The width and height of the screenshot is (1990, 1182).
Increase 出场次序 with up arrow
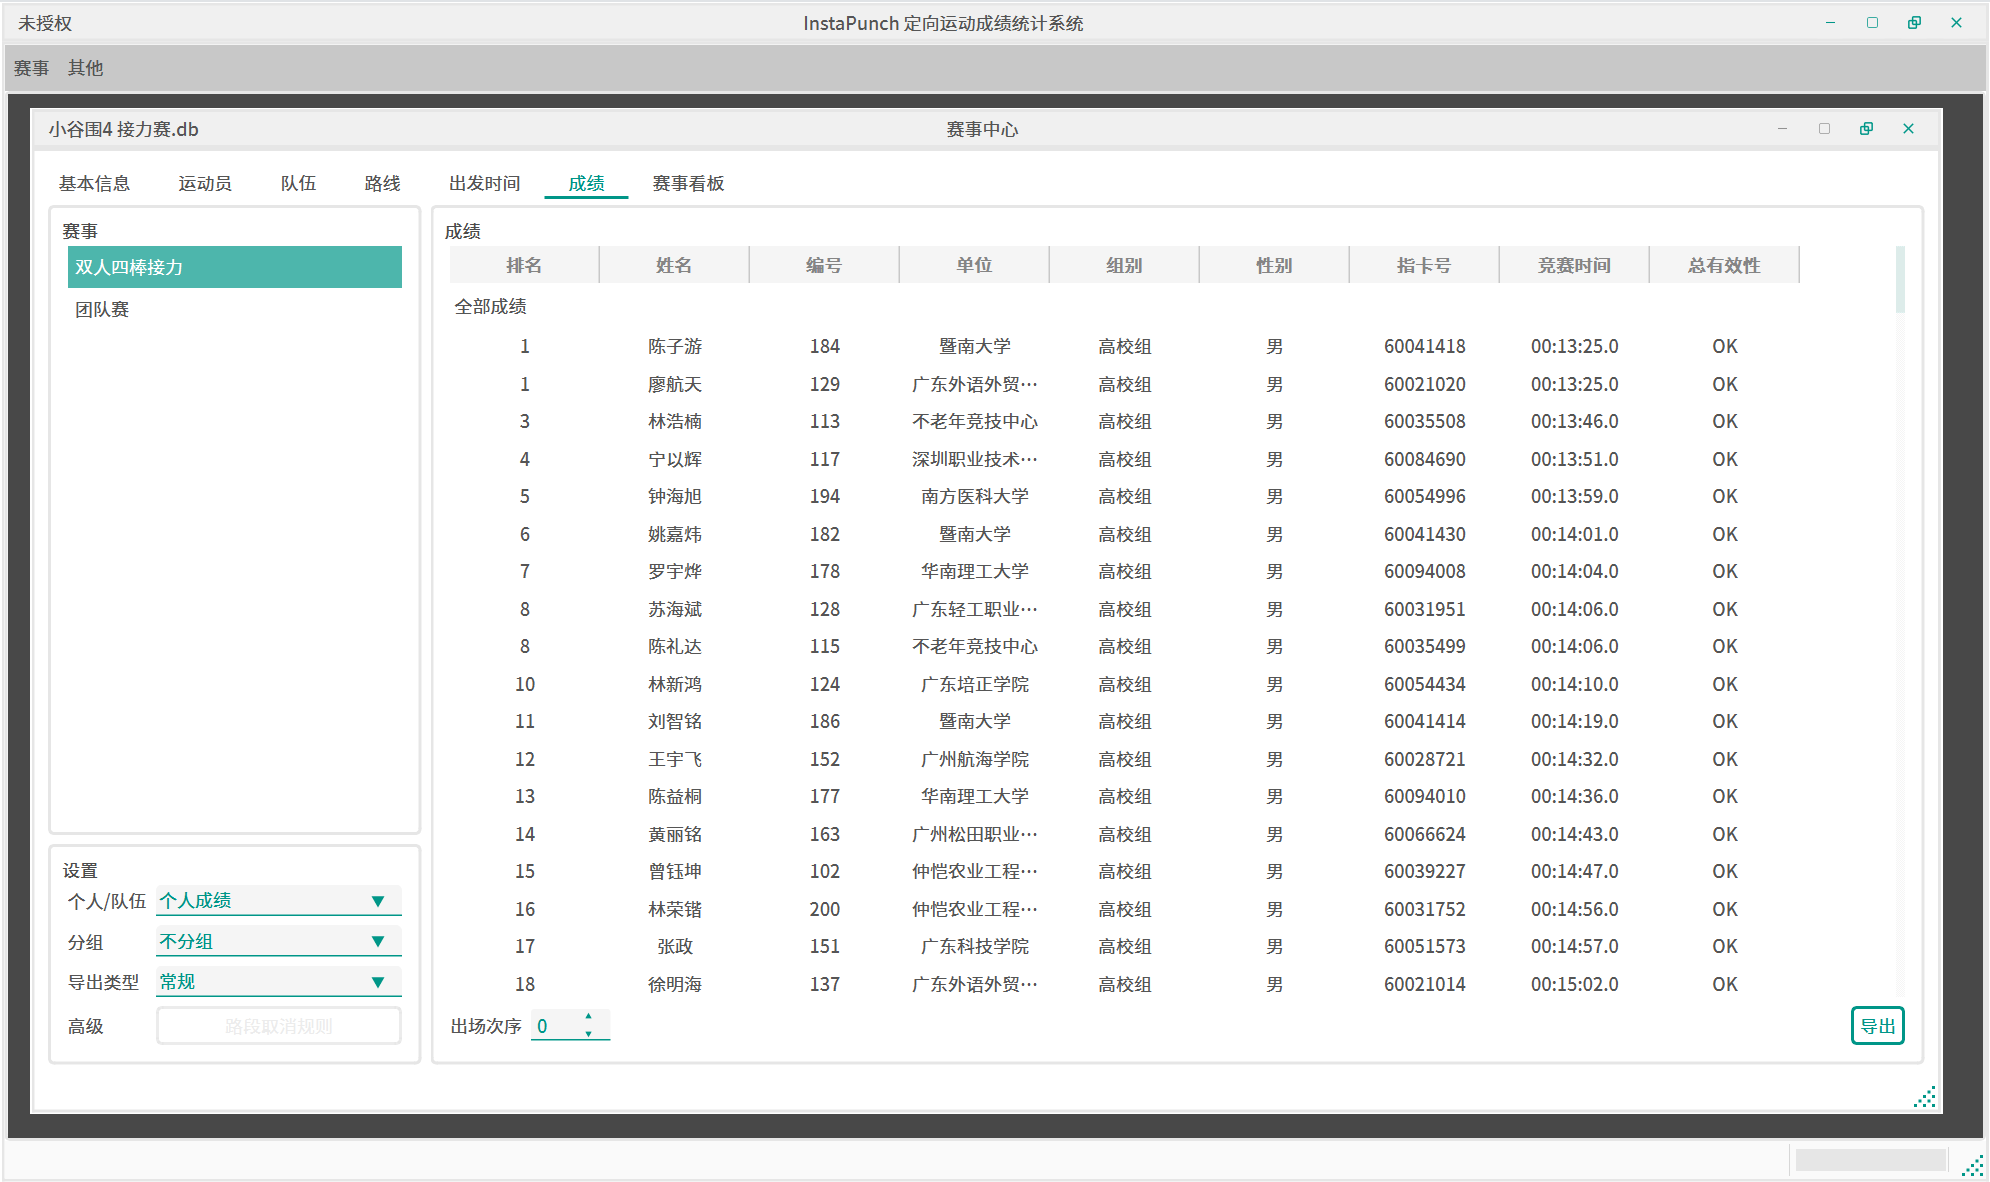pos(588,1016)
